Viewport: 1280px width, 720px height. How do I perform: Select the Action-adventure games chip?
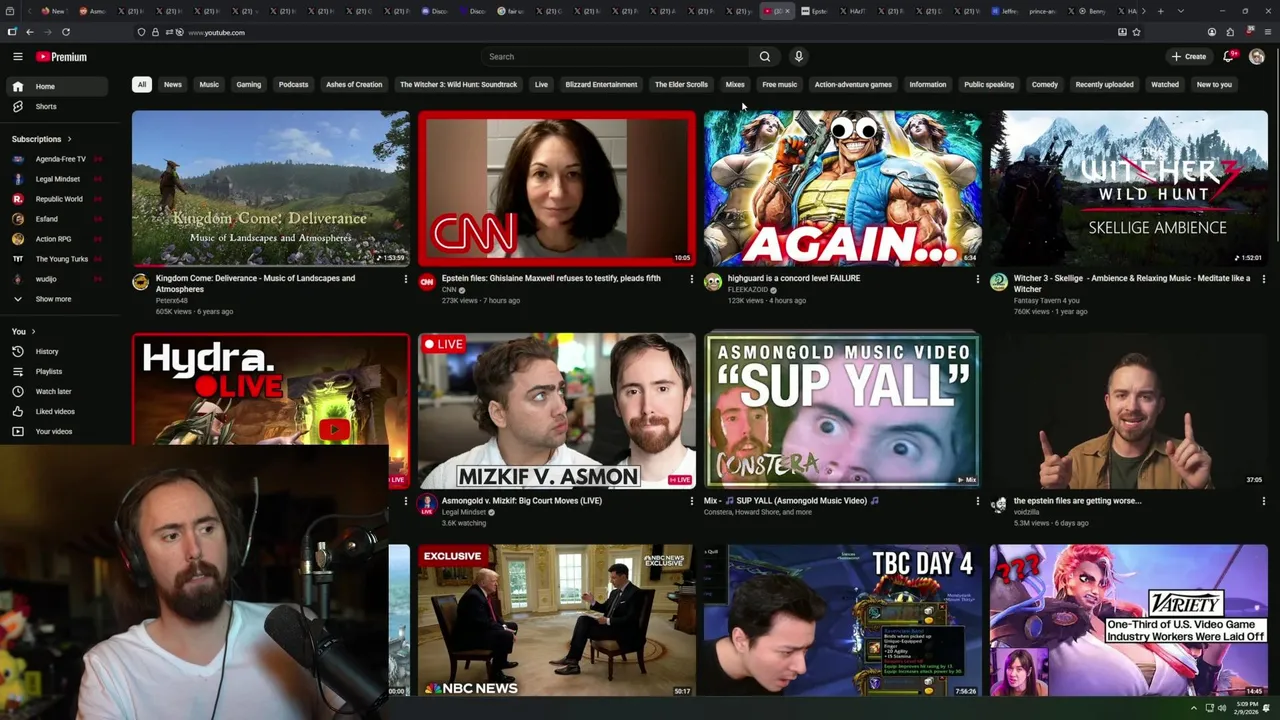[853, 85]
